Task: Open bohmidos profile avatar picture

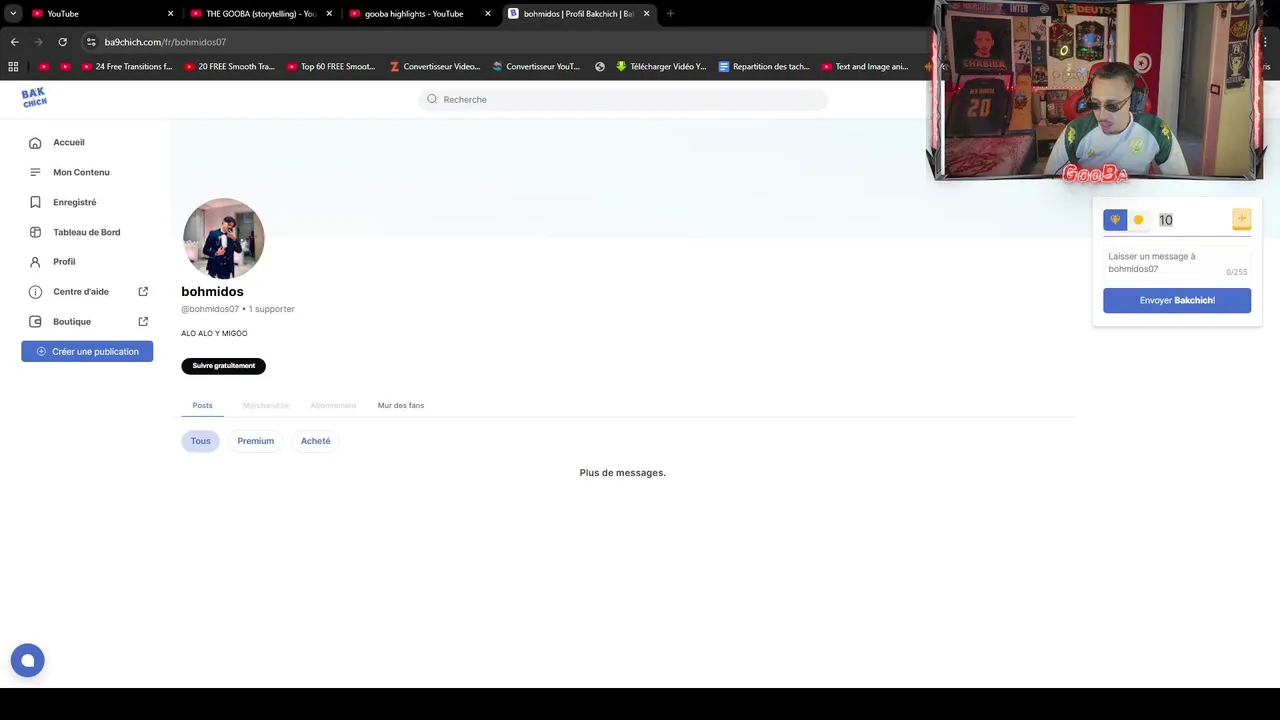Action: (223, 238)
